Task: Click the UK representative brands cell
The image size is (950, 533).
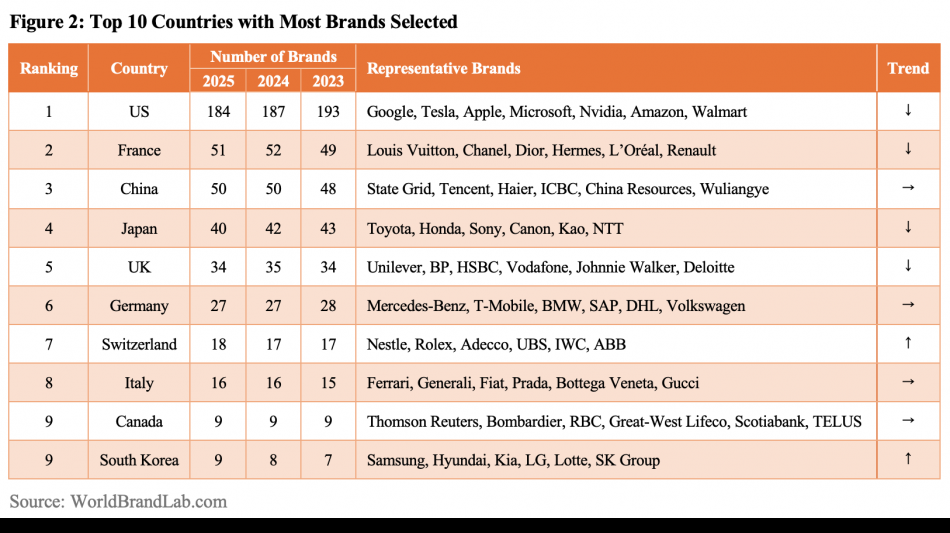Action: pyautogui.click(x=551, y=267)
